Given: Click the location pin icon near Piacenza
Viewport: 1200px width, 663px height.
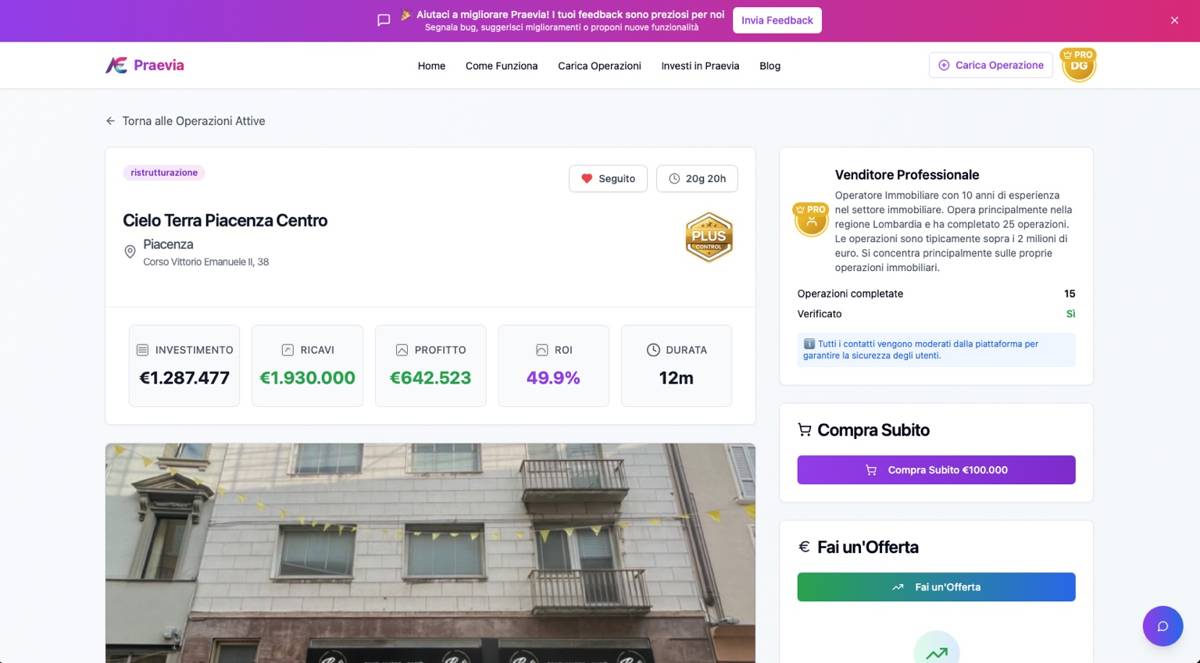Looking at the screenshot, I should click(x=130, y=252).
